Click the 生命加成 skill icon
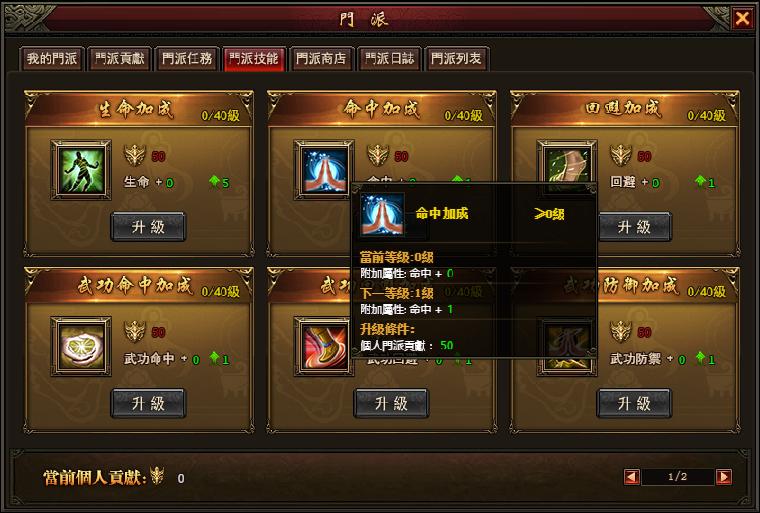The width and height of the screenshot is (760, 513). click(81, 170)
